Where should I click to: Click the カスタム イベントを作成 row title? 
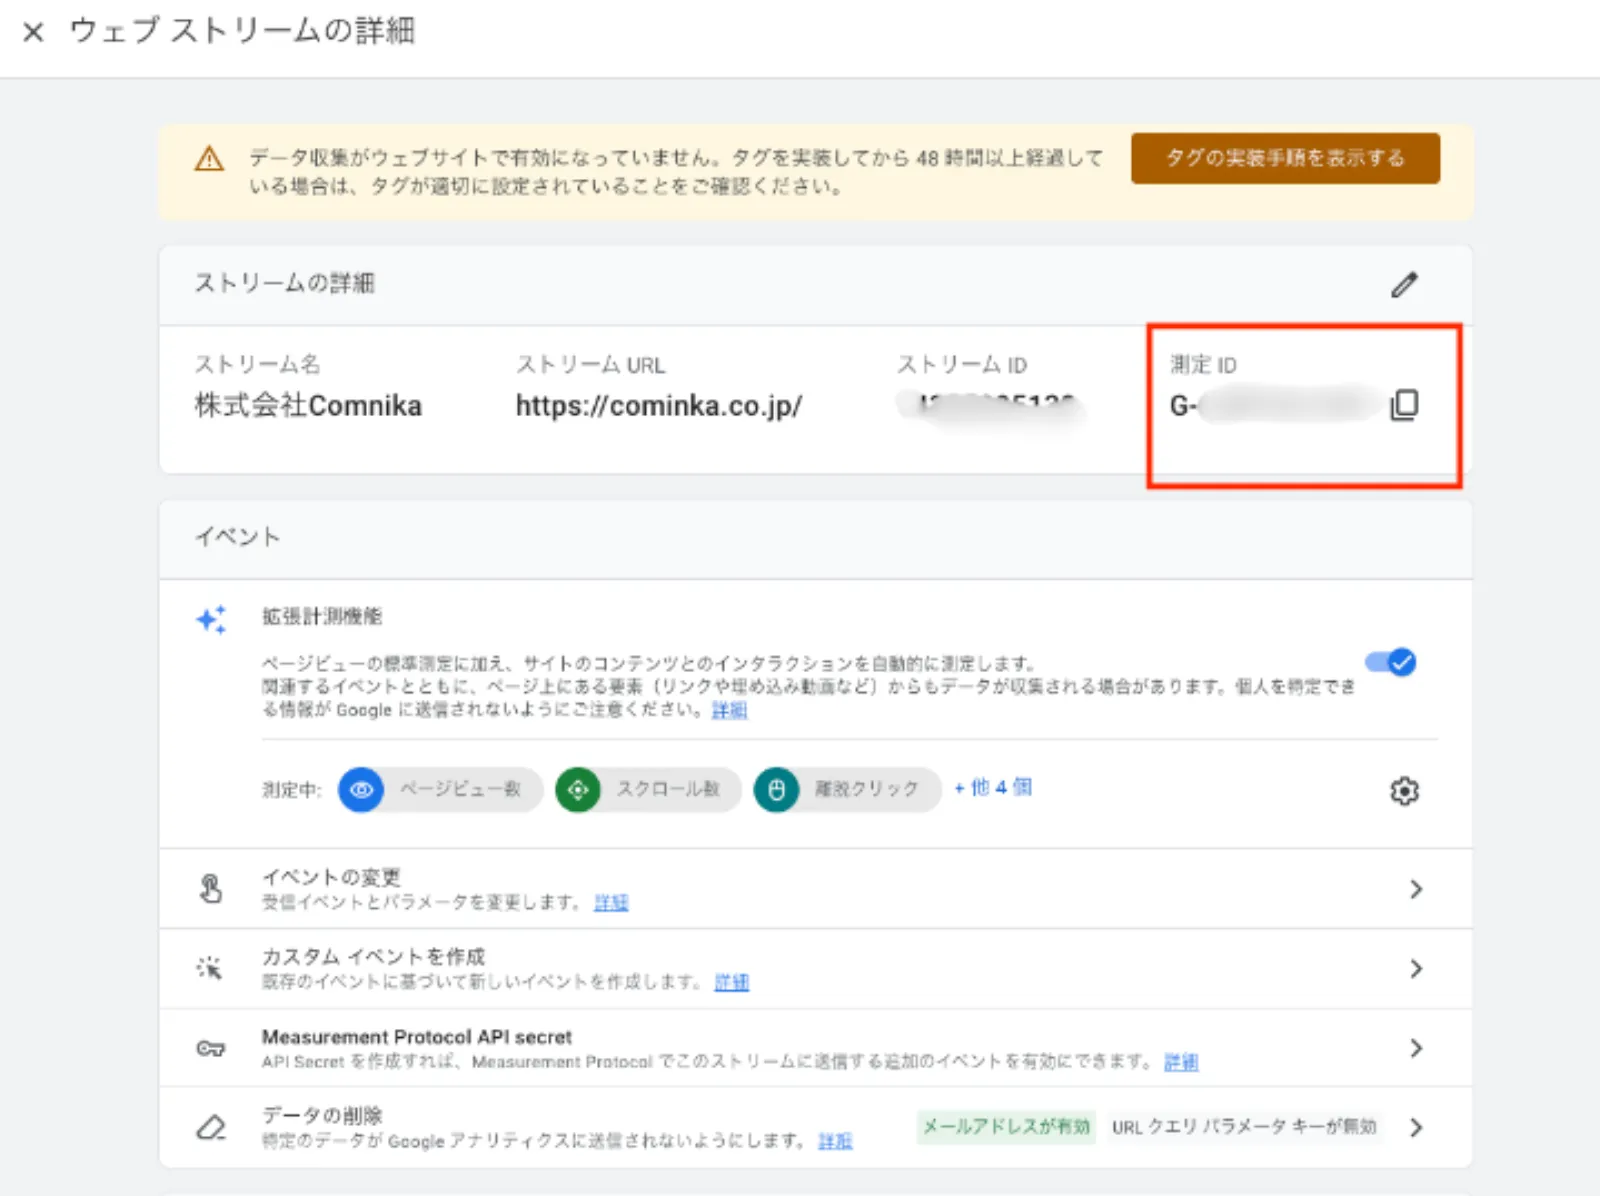click(x=373, y=956)
